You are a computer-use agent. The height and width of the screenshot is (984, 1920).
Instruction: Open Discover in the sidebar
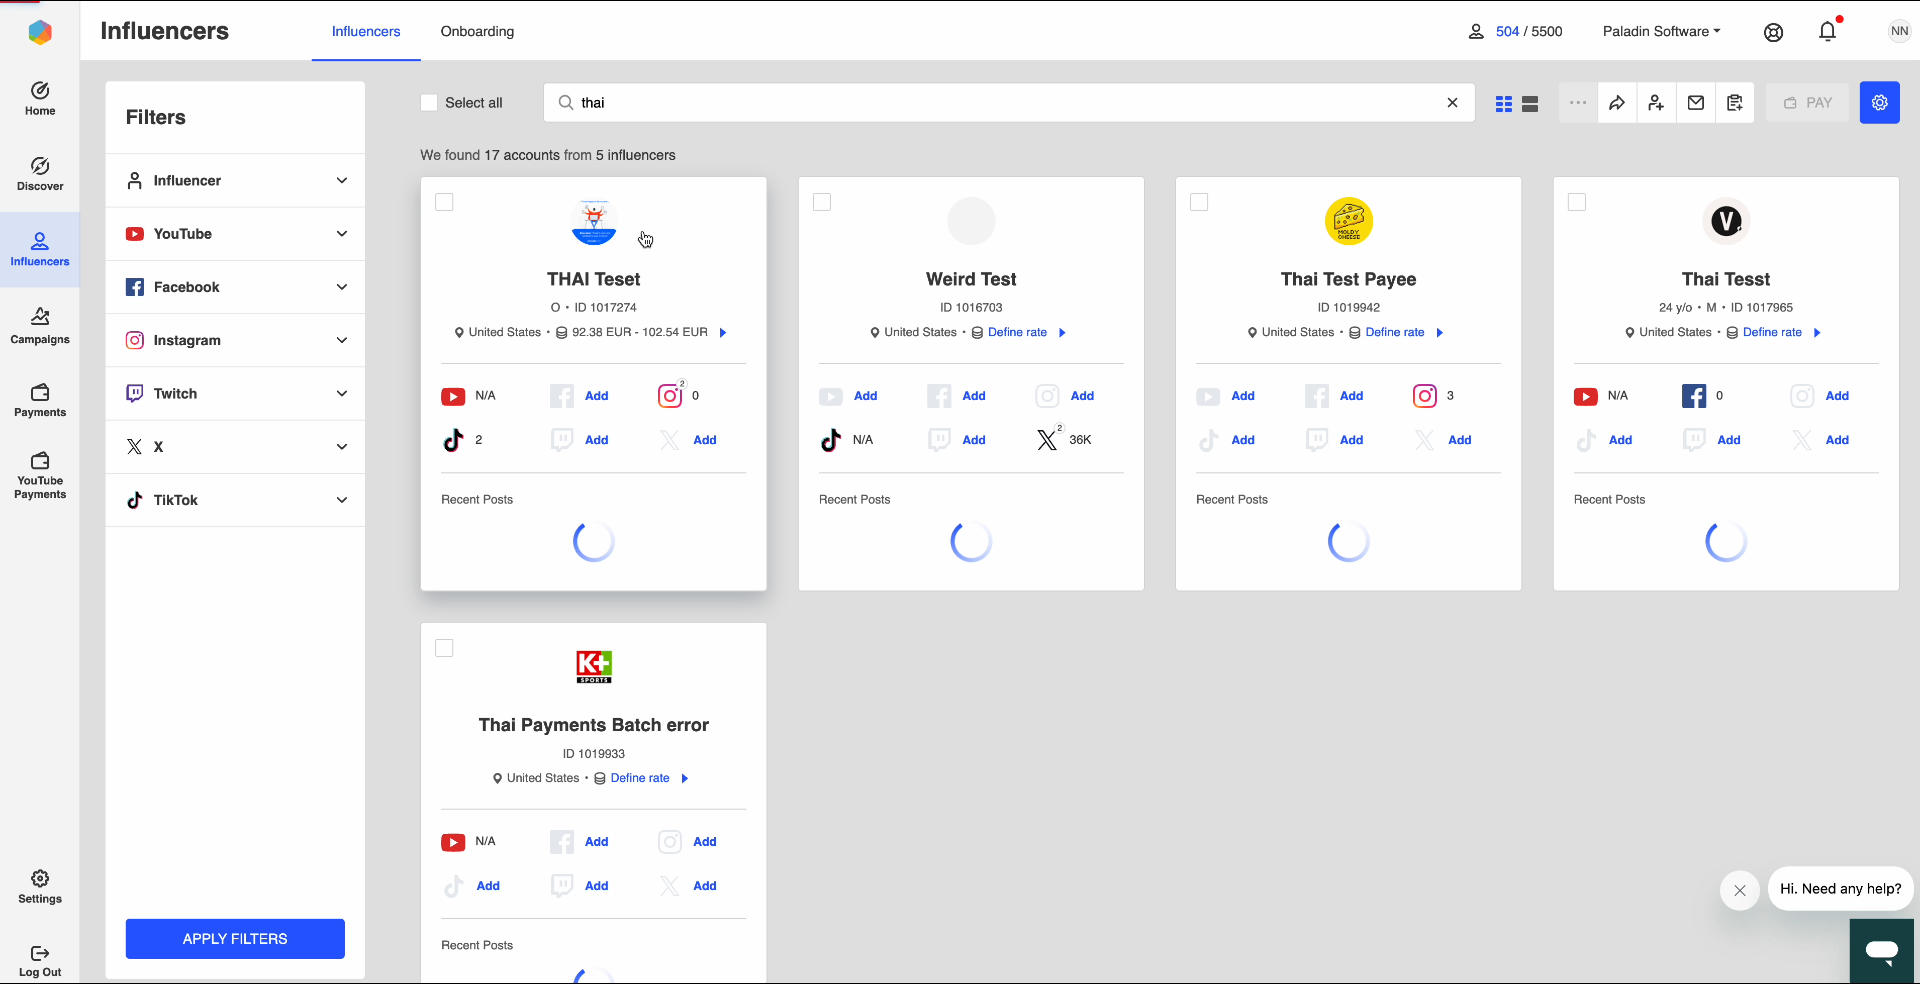(x=40, y=174)
